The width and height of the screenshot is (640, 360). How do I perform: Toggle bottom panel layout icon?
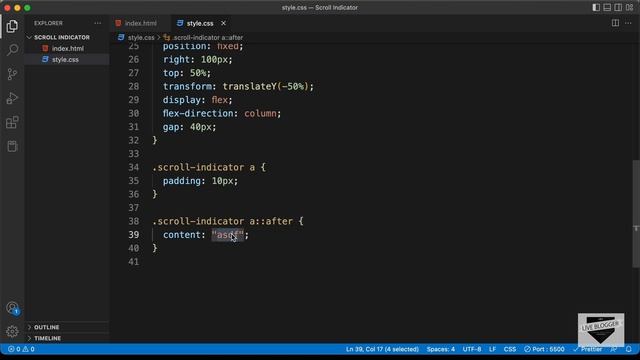click(607, 7)
